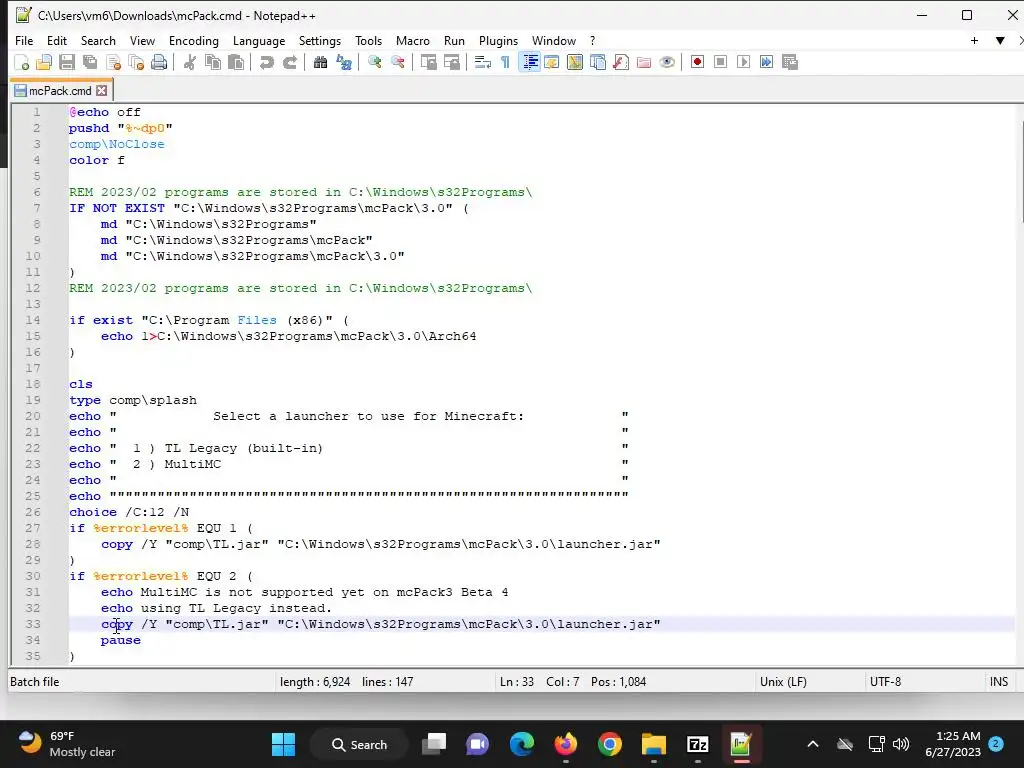Toggle word wrap toolbar icon

[x=483, y=62]
